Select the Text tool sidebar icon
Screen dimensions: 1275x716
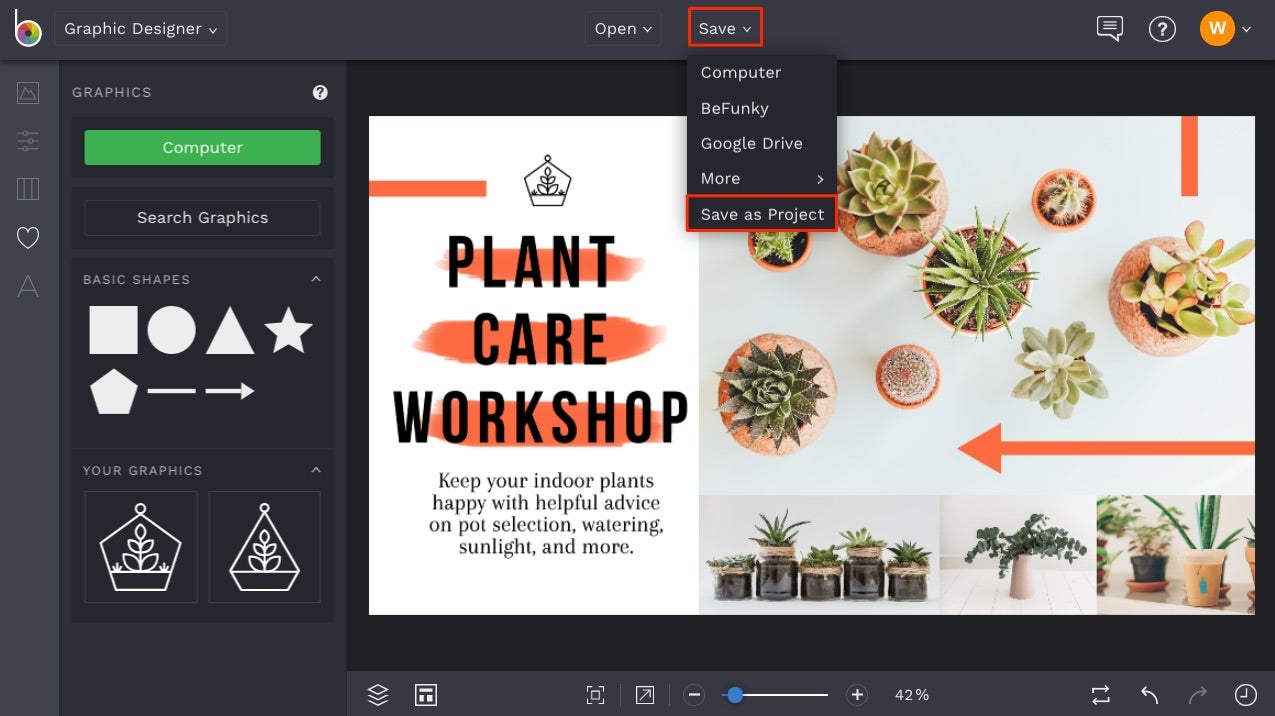coord(27,287)
